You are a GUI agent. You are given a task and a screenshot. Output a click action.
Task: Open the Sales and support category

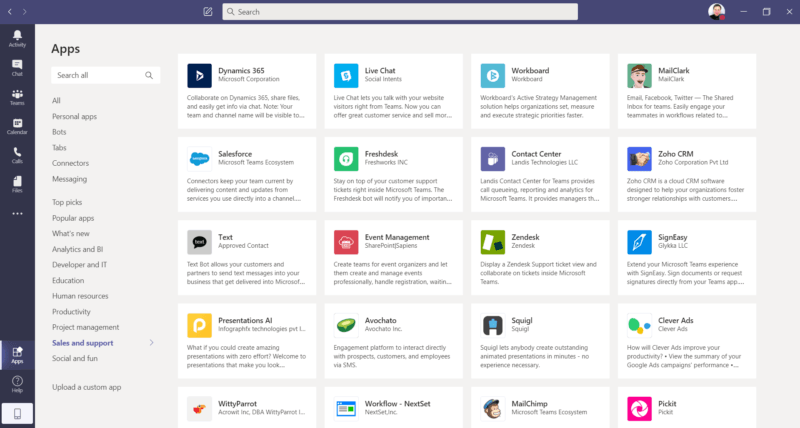click(x=83, y=343)
